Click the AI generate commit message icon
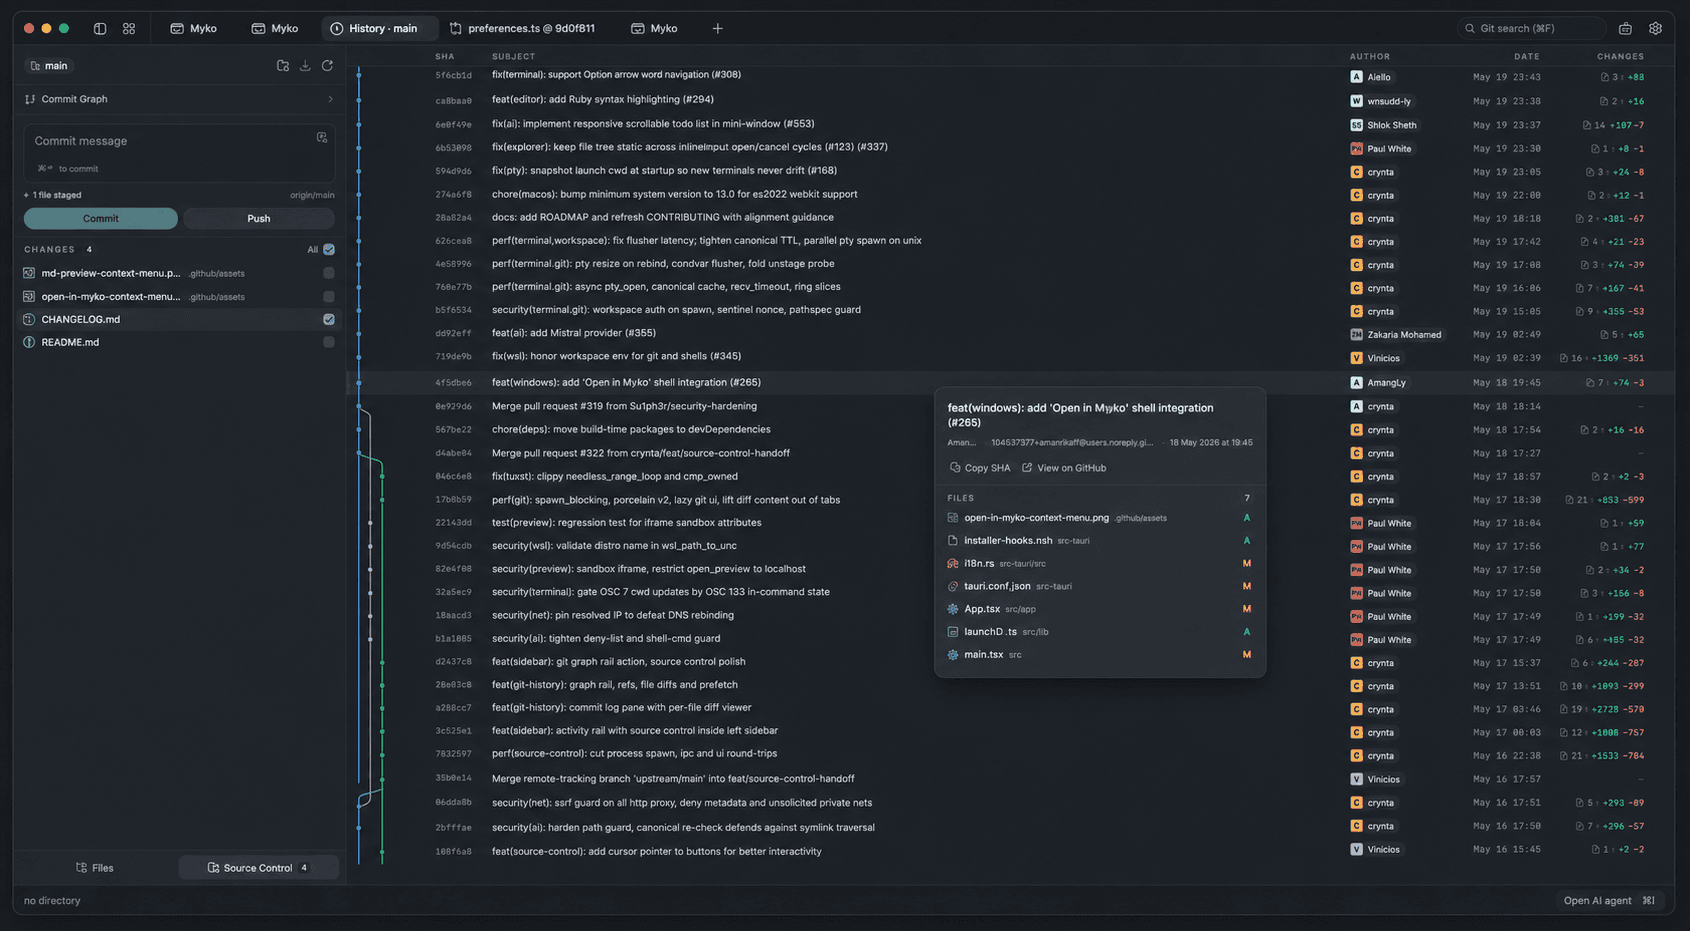 [x=322, y=138]
